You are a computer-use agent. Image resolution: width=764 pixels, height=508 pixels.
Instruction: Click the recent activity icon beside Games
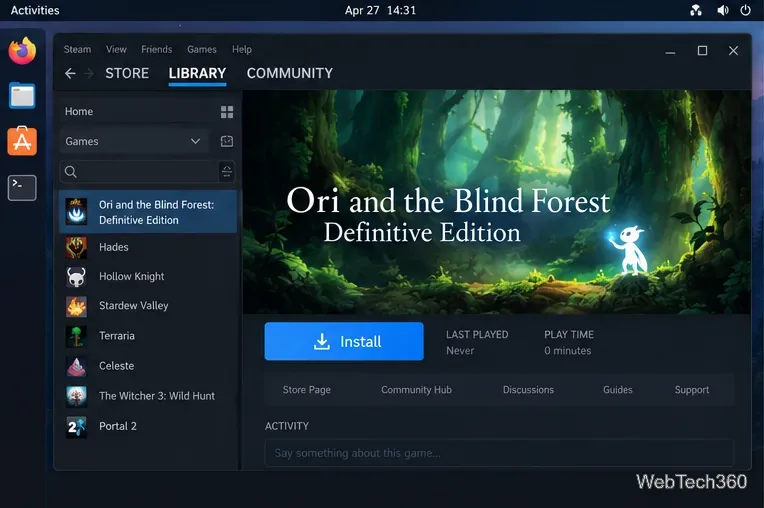pos(227,141)
